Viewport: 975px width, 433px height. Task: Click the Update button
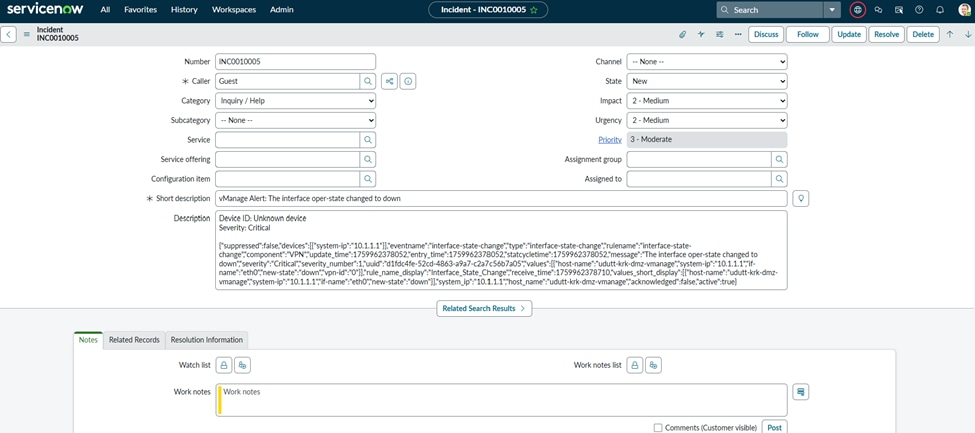pyautogui.click(x=849, y=34)
